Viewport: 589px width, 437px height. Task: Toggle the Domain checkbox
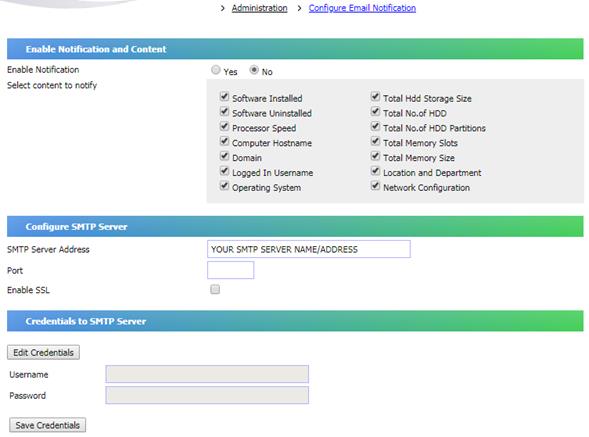point(224,156)
